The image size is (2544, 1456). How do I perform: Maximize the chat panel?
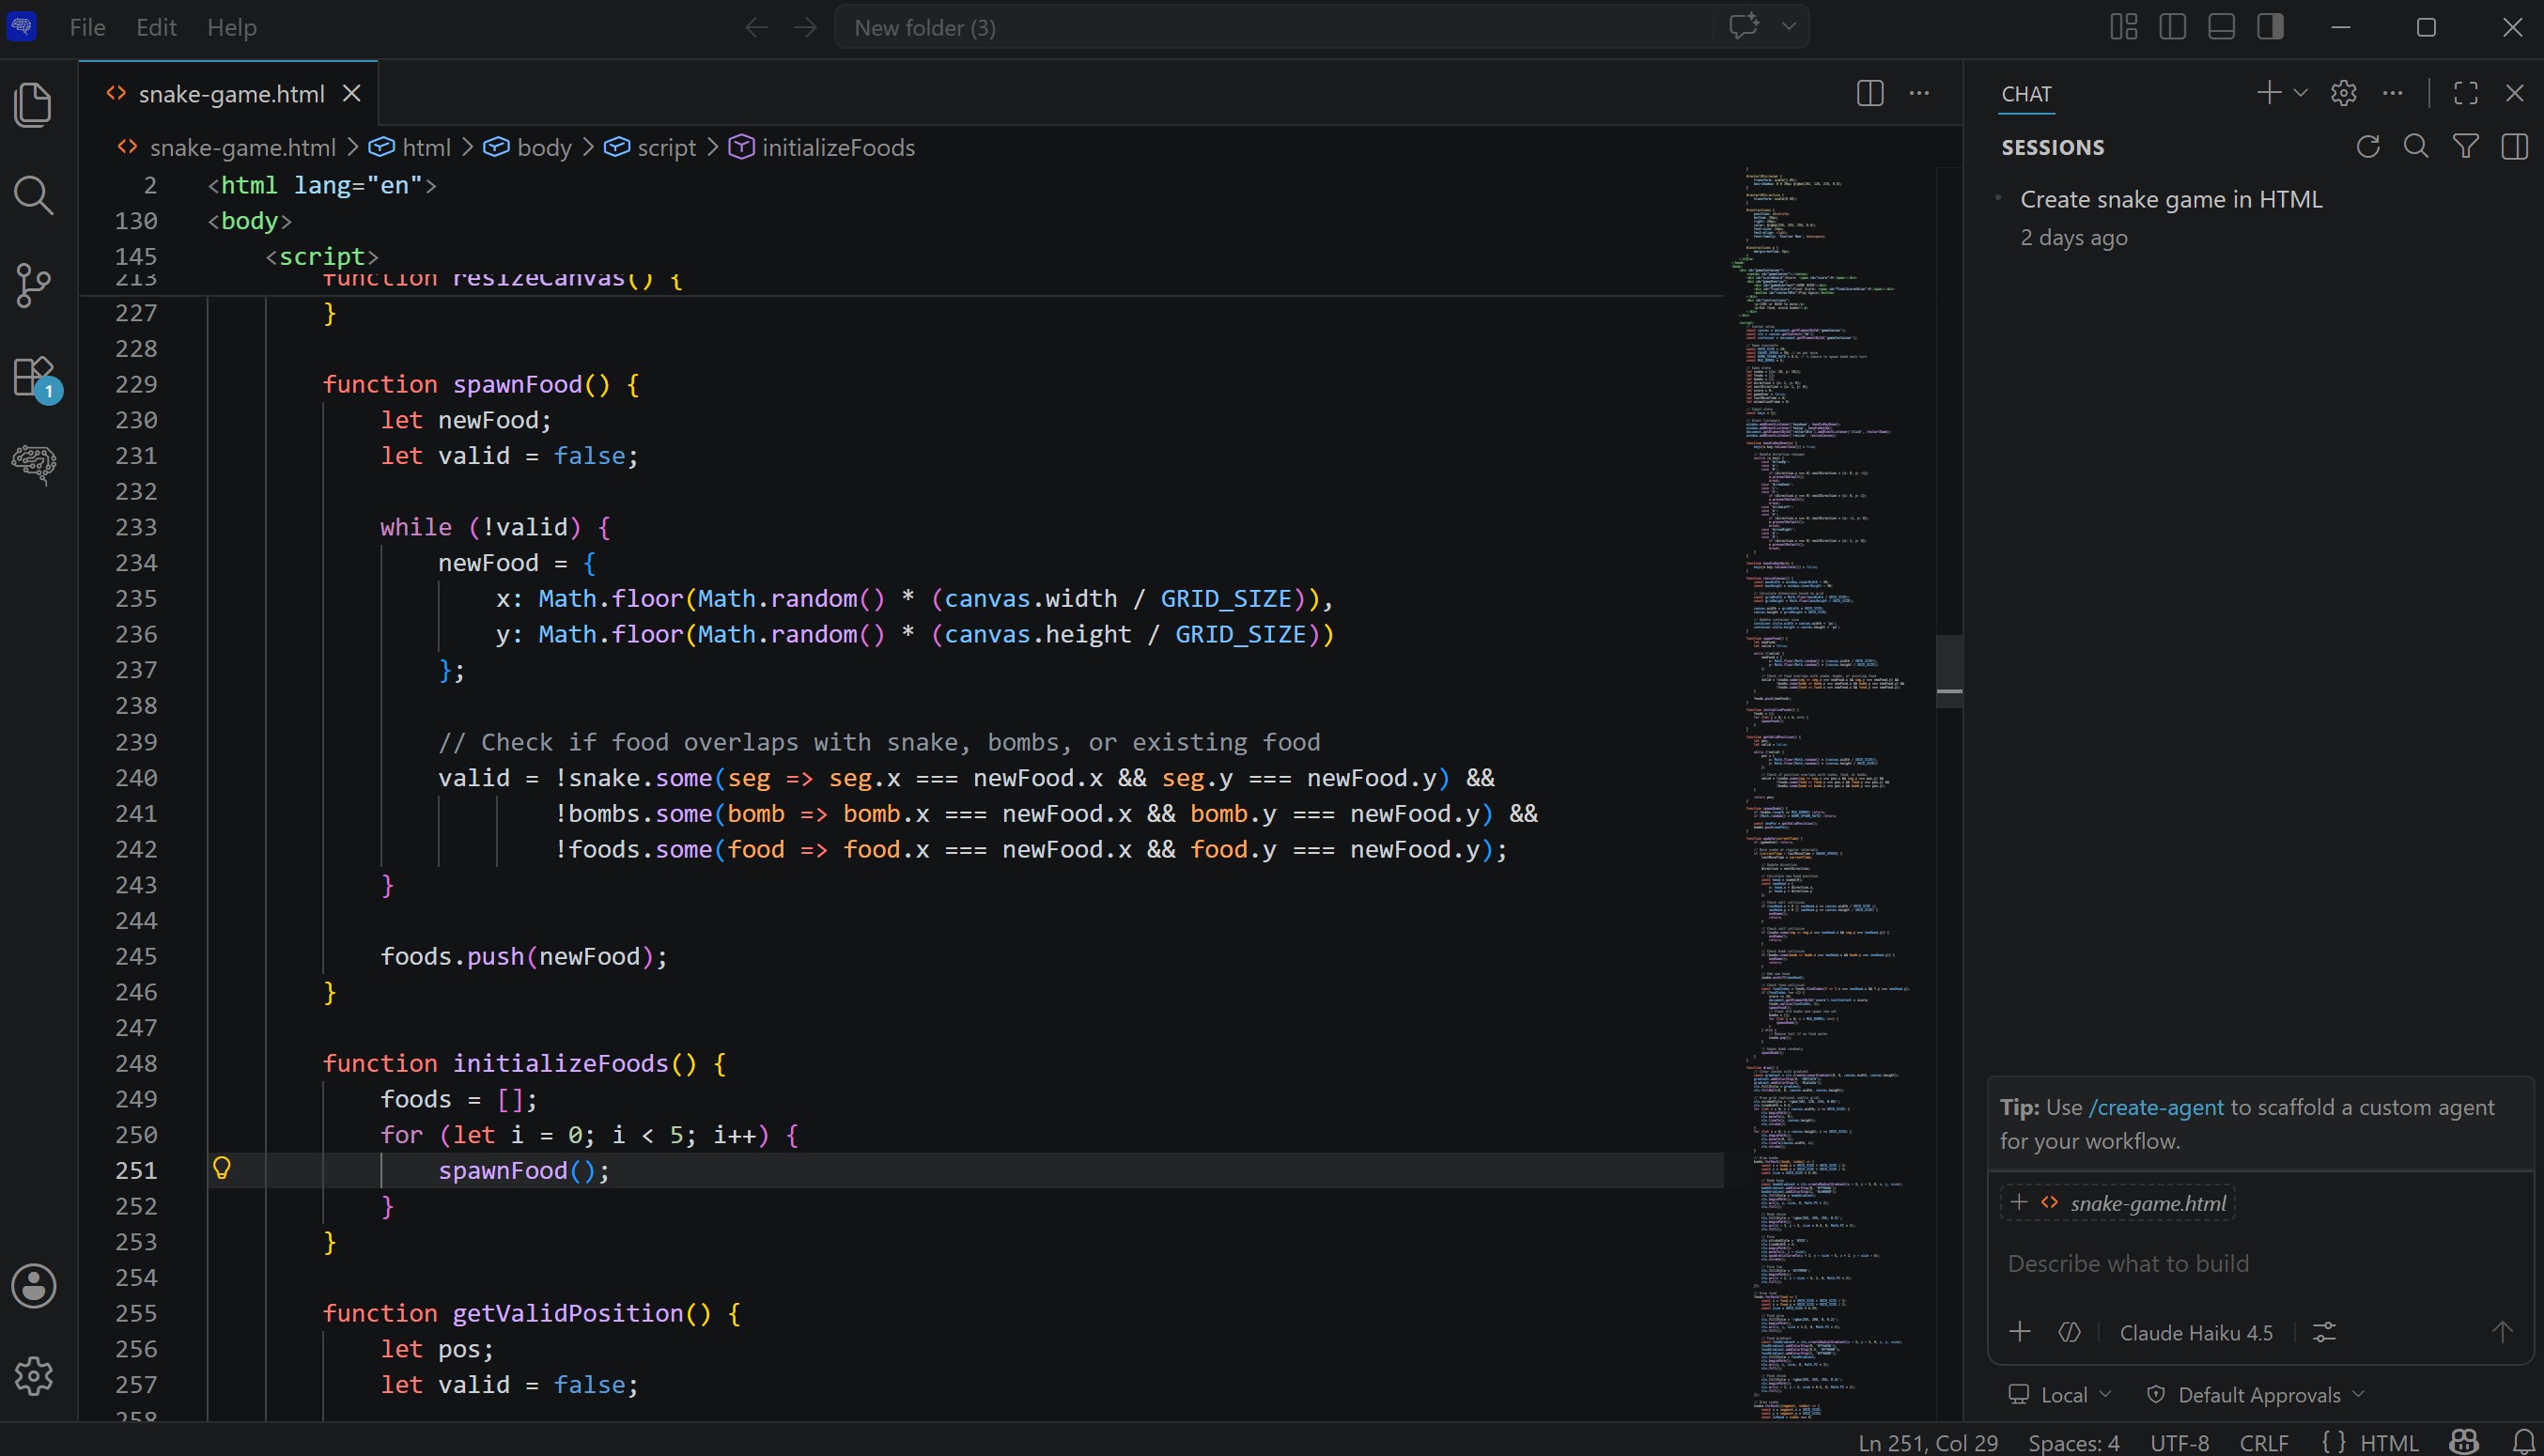click(2466, 93)
